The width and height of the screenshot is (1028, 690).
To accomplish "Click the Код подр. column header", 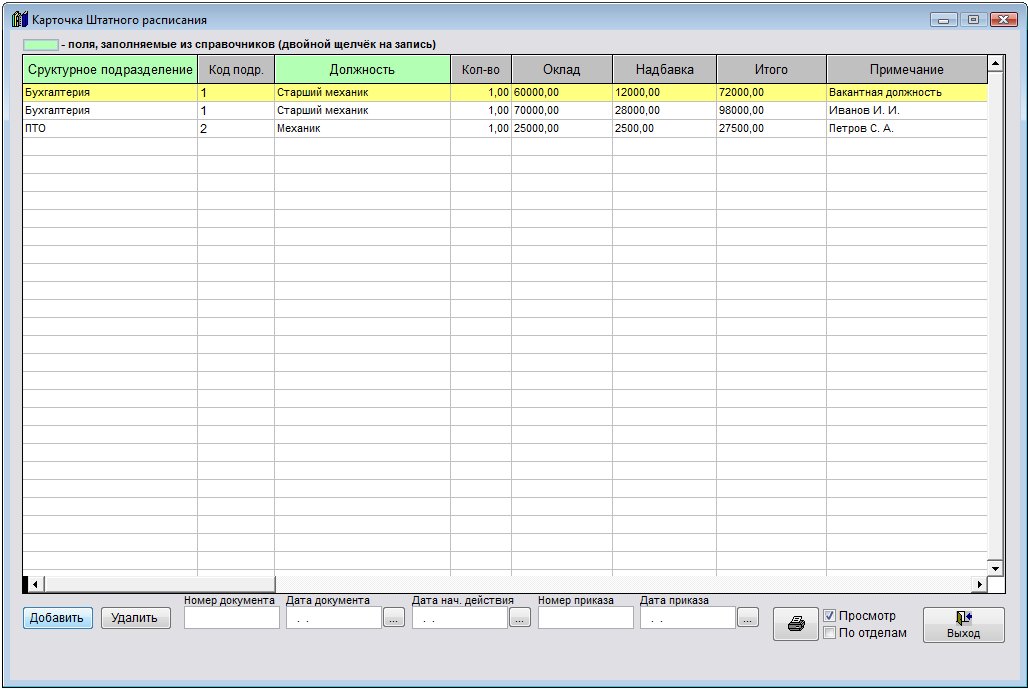I will point(236,70).
